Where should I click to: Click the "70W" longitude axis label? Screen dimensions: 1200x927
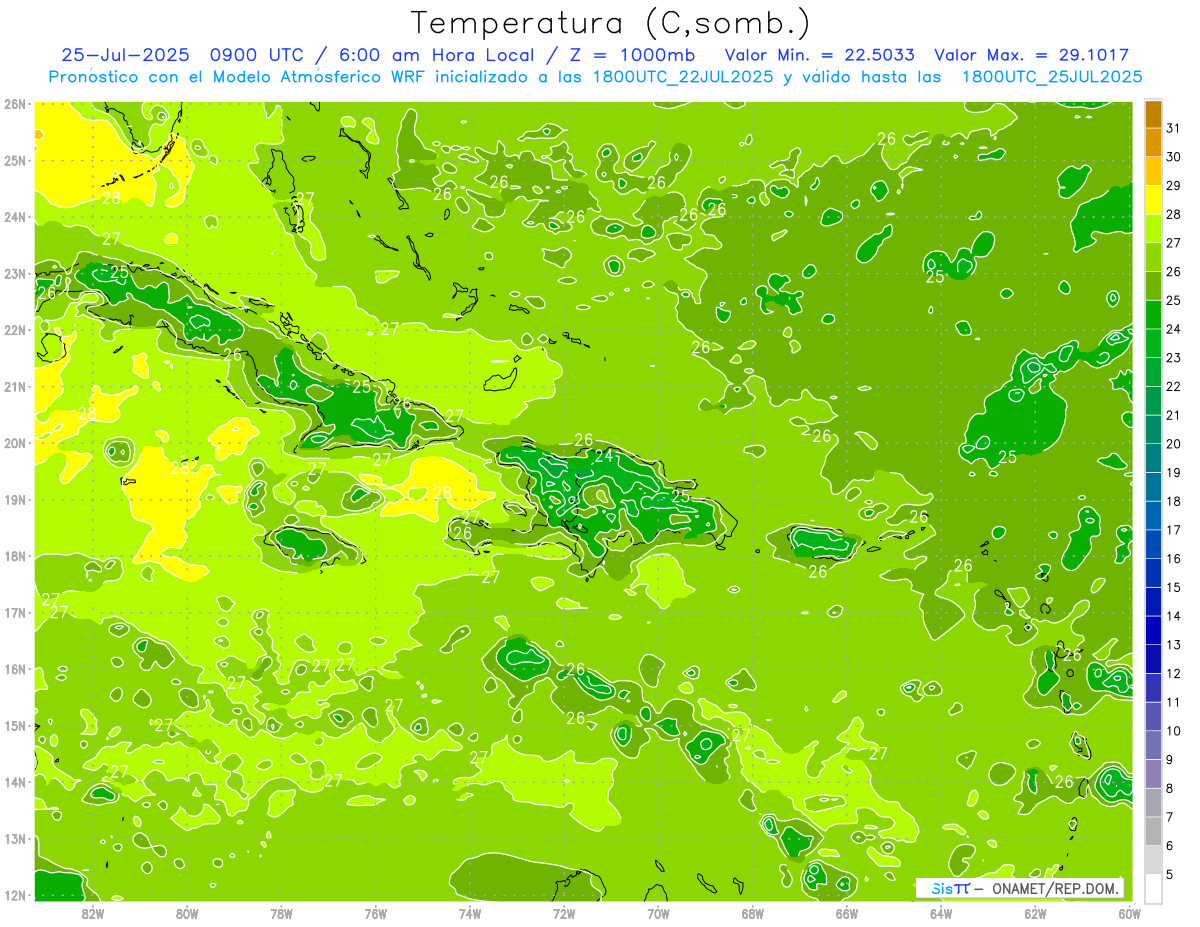point(658,913)
